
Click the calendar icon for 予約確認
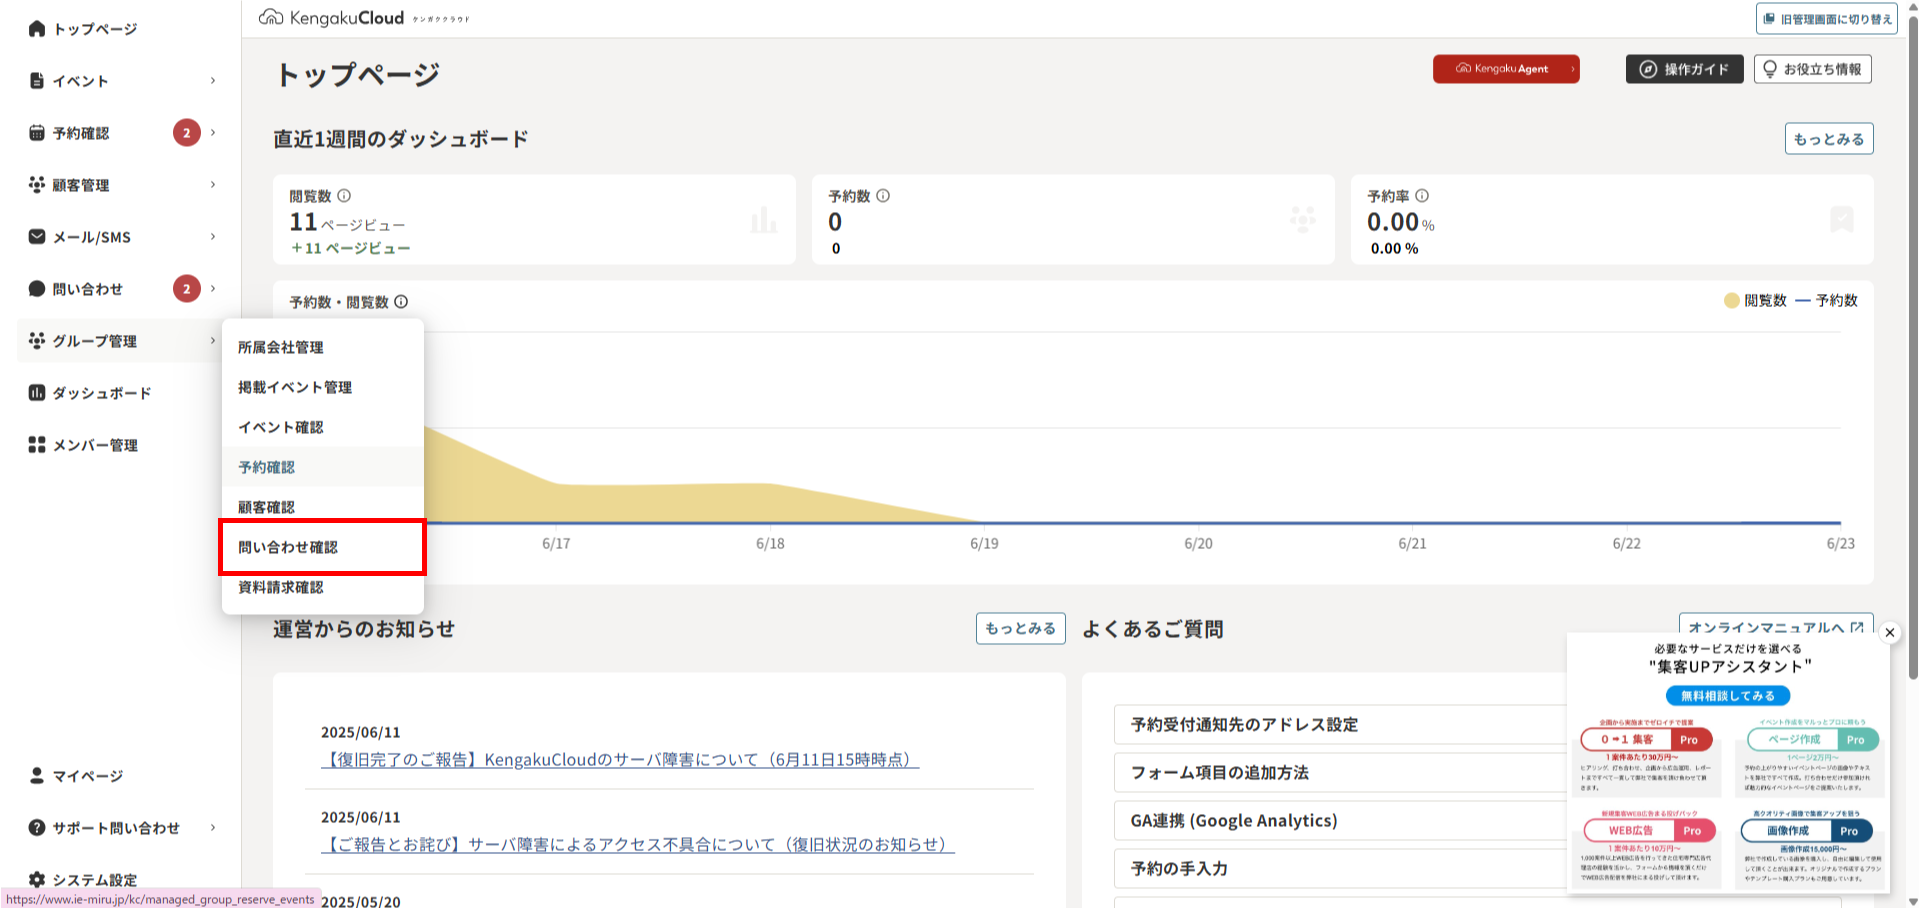[x=37, y=133]
